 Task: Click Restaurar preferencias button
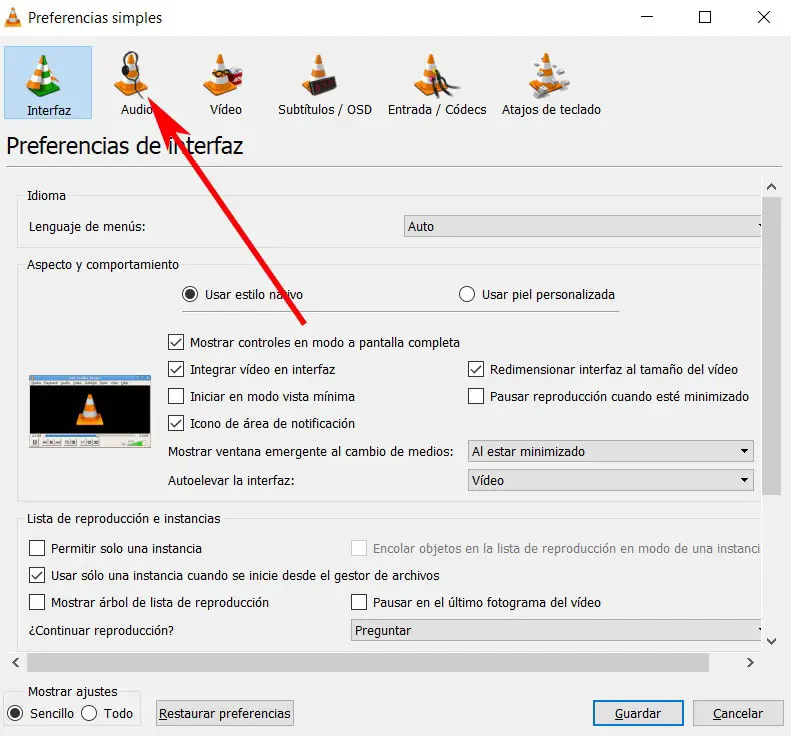(224, 713)
